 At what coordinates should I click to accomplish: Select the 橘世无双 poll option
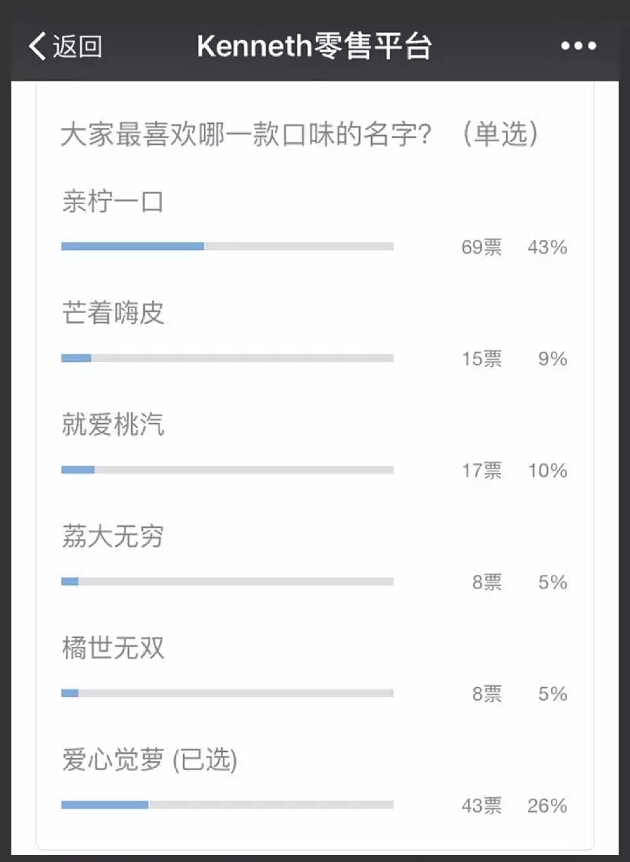click(x=112, y=649)
